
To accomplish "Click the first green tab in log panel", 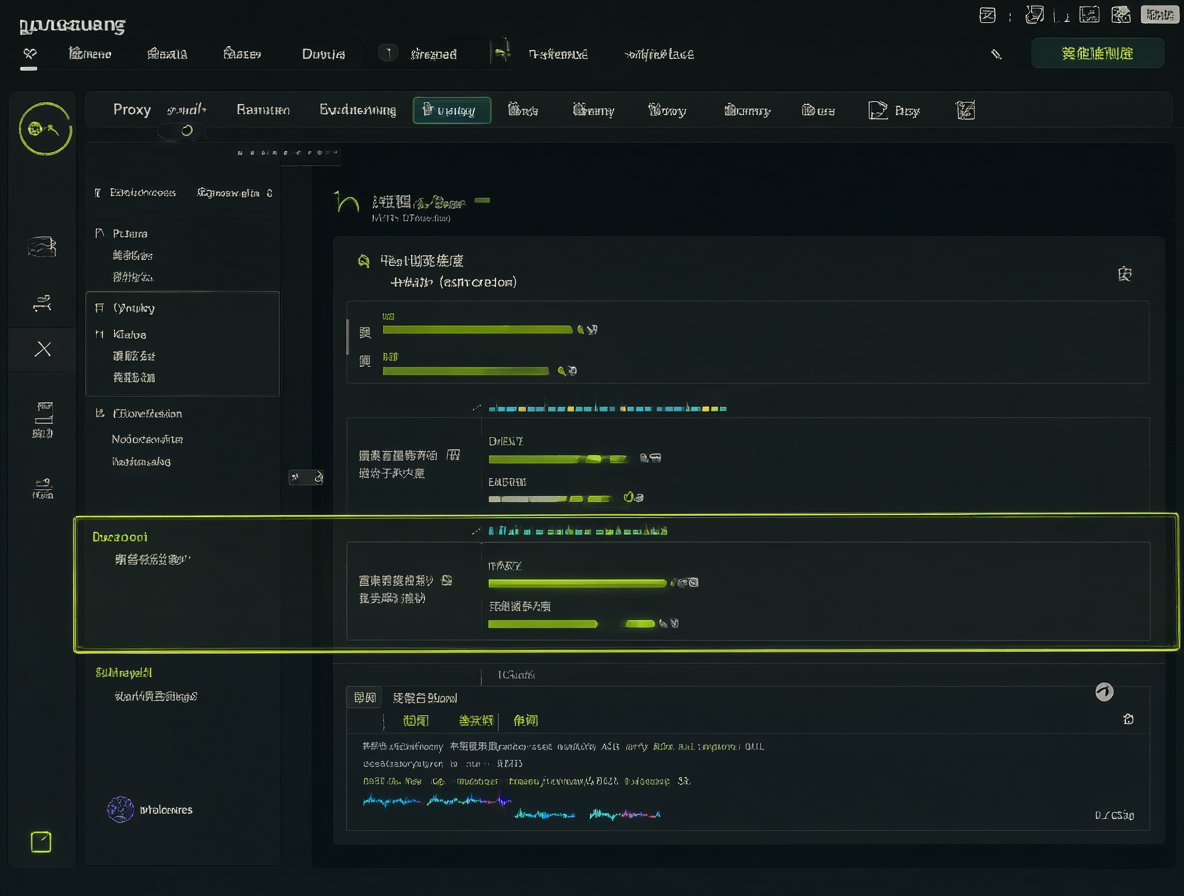I will coord(415,720).
